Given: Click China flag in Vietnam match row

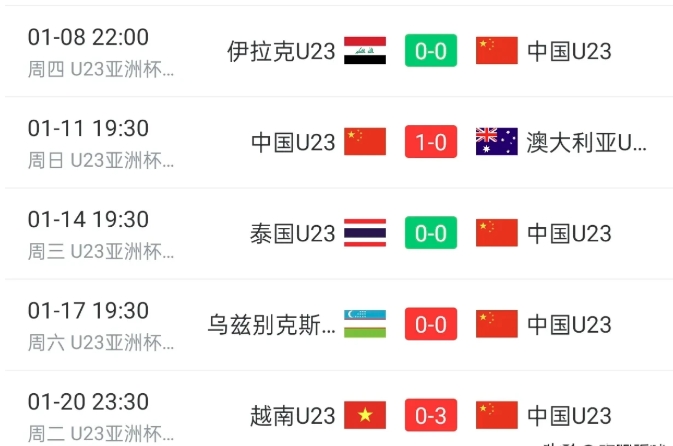Looking at the screenshot, I should [496, 415].
